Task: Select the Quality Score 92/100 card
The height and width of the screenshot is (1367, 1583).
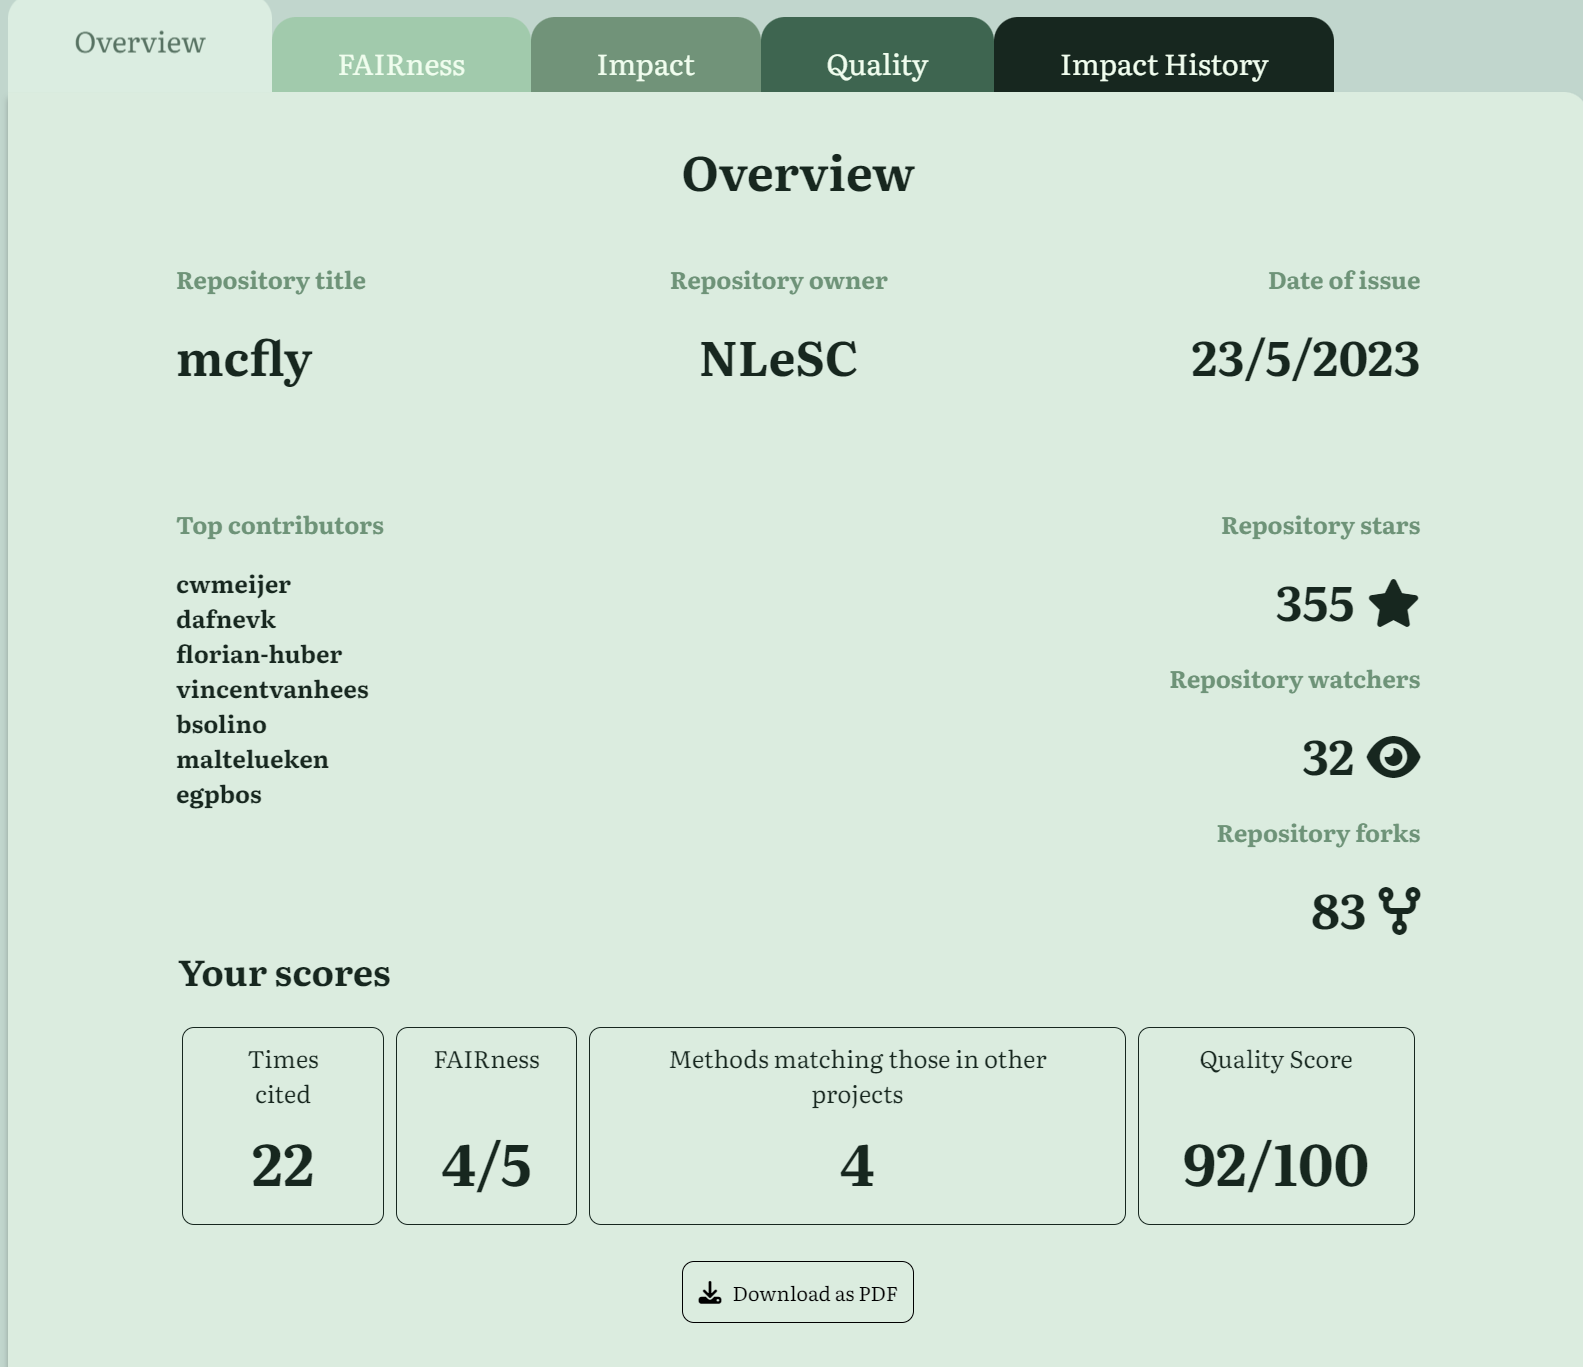Action: pyautogui.click(x=1275, y=1125)
